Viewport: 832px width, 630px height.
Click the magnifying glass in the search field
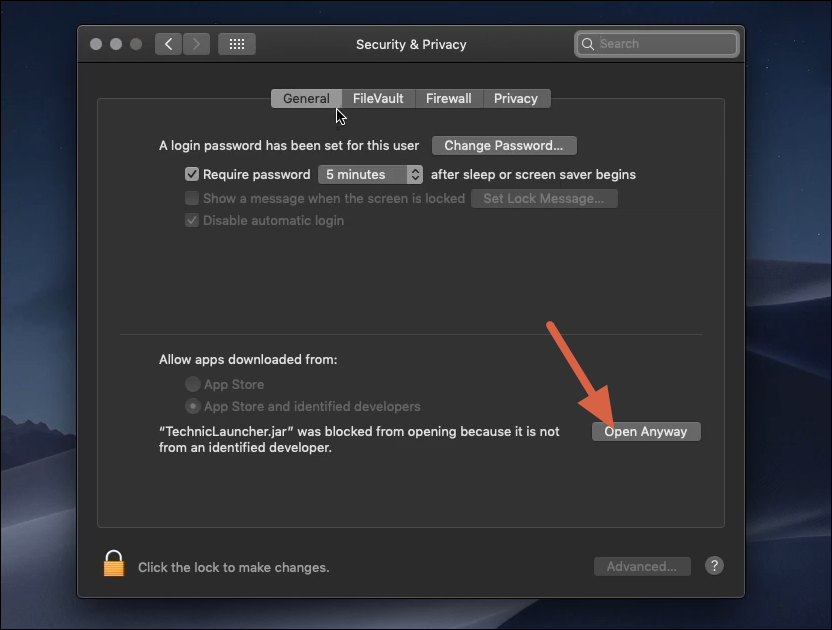coord(590,44)
